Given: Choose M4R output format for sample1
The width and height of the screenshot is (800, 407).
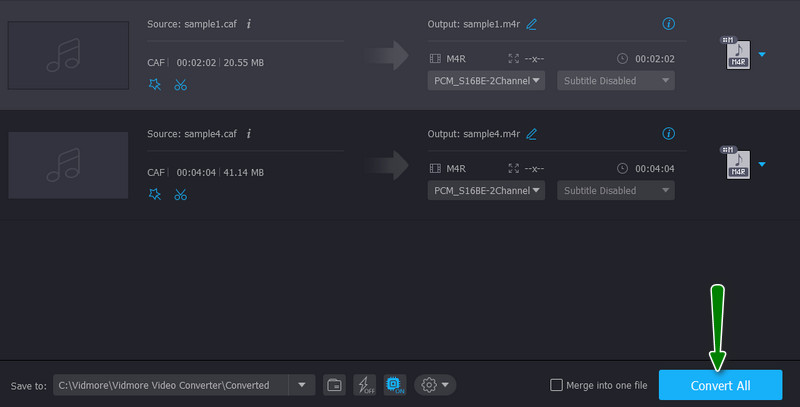Looking at the screenshot, I should point(738,54).
